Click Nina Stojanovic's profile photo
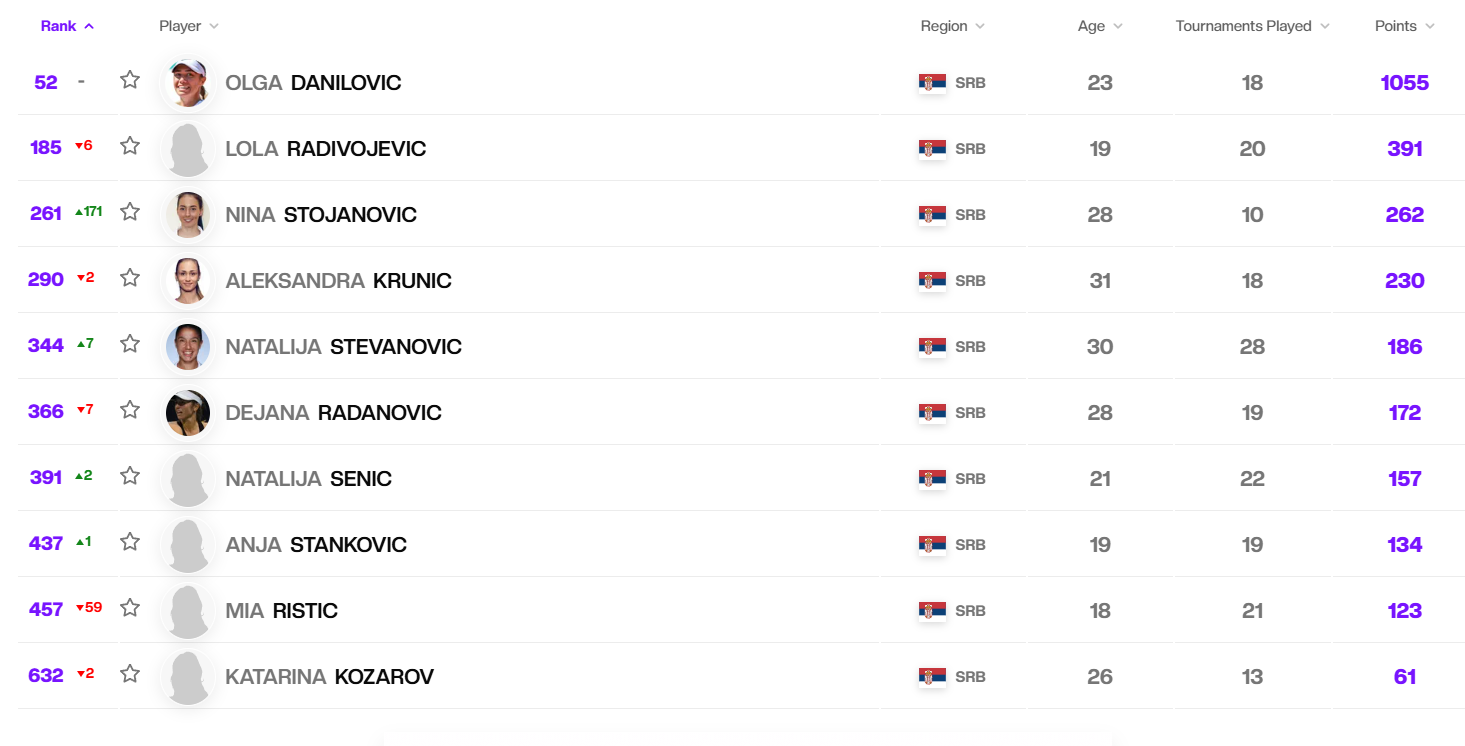 coord(188,214)
